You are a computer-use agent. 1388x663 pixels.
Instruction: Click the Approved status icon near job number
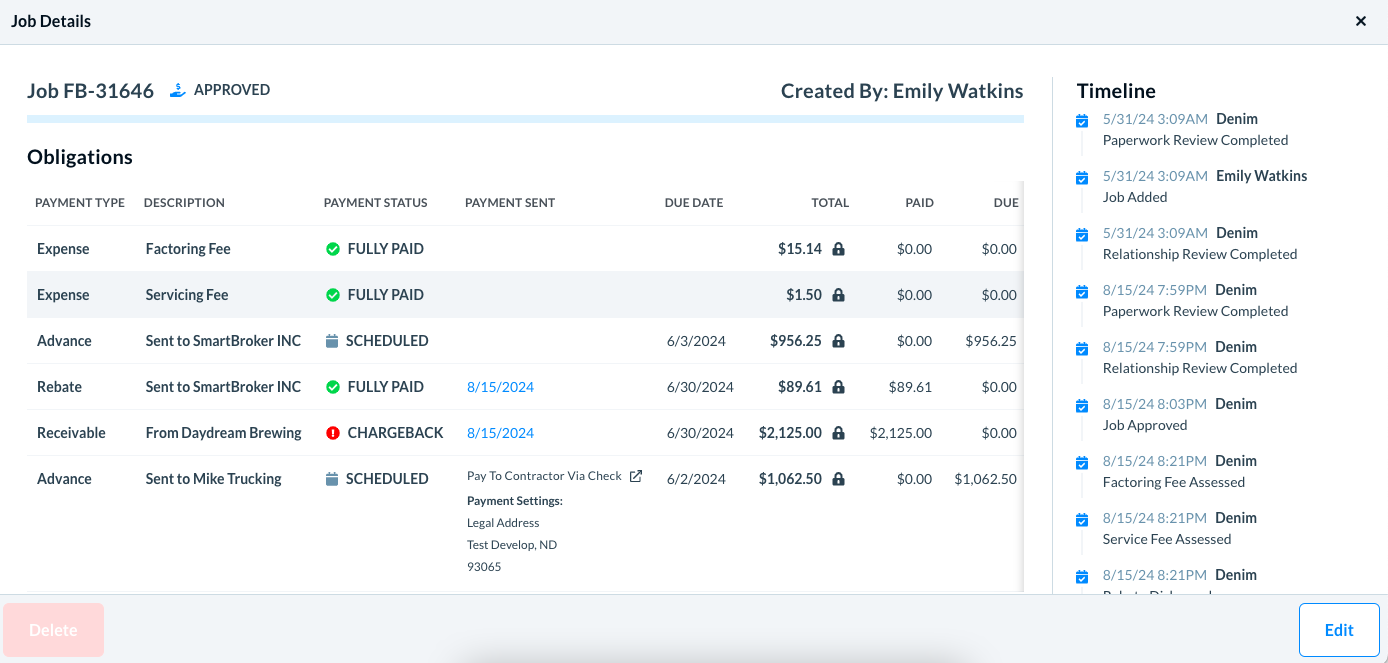[178, 90]
